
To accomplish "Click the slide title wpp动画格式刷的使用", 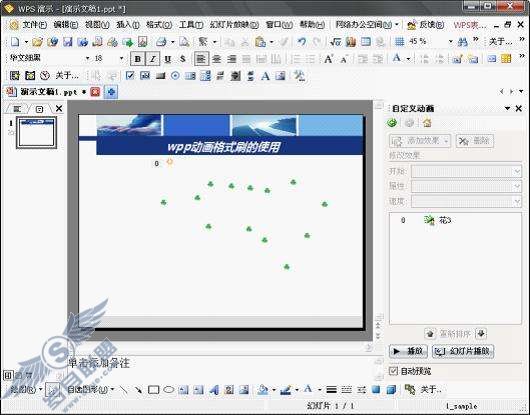I will (224, 147).
